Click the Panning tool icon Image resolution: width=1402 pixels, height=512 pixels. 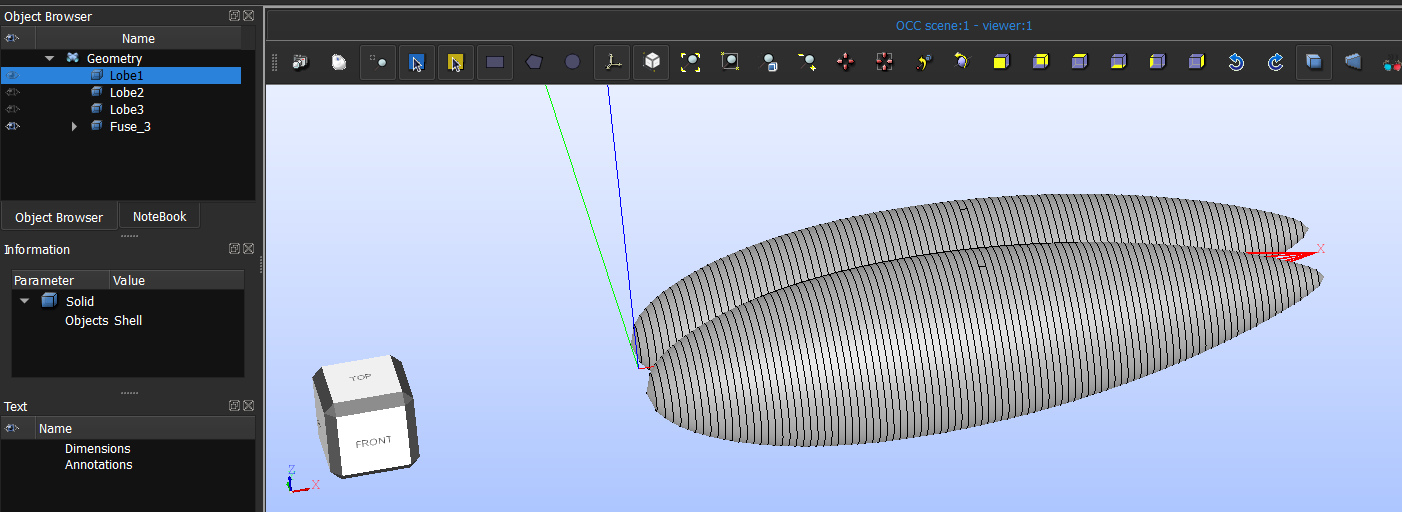coord(845,62)
